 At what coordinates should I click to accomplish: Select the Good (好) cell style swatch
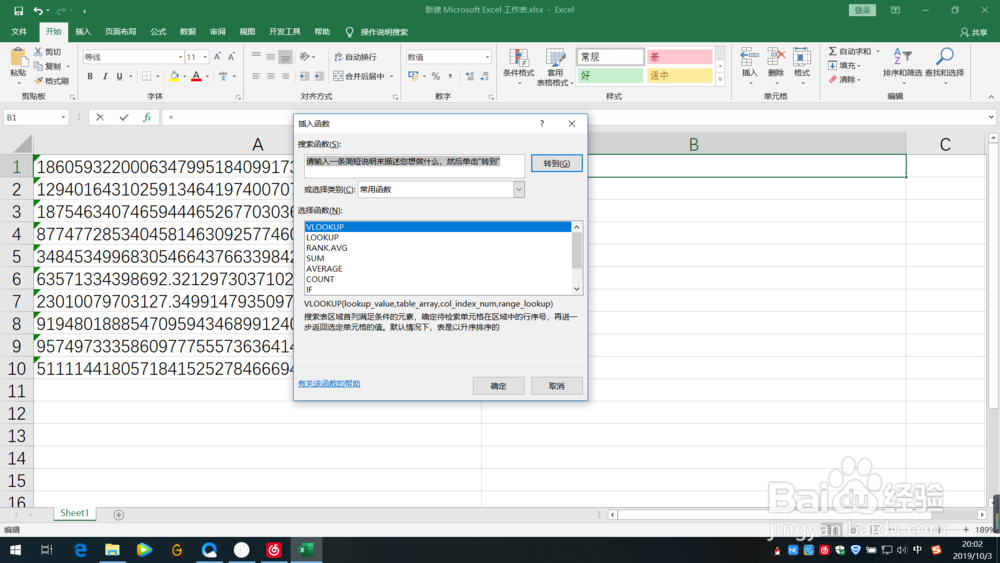pyautogui.click(x=610, y=76)
